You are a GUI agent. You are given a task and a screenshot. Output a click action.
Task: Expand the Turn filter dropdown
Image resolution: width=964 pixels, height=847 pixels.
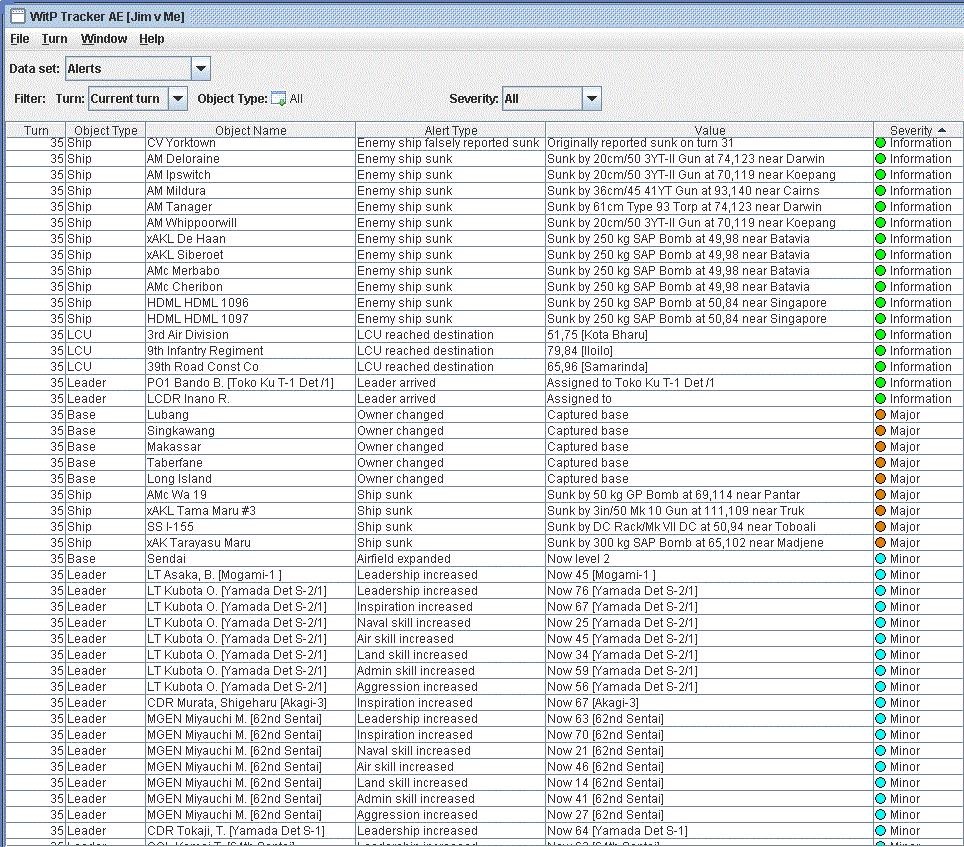(x=177, y=99)
